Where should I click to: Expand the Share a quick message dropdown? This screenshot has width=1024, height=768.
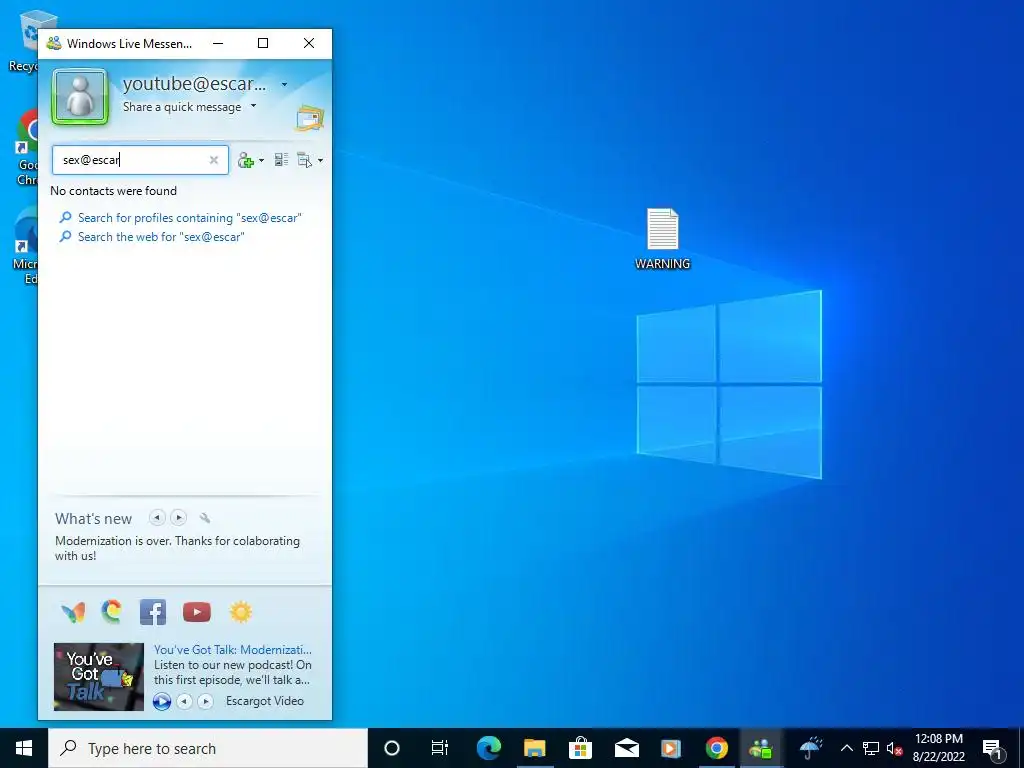[x=253, y=106]
